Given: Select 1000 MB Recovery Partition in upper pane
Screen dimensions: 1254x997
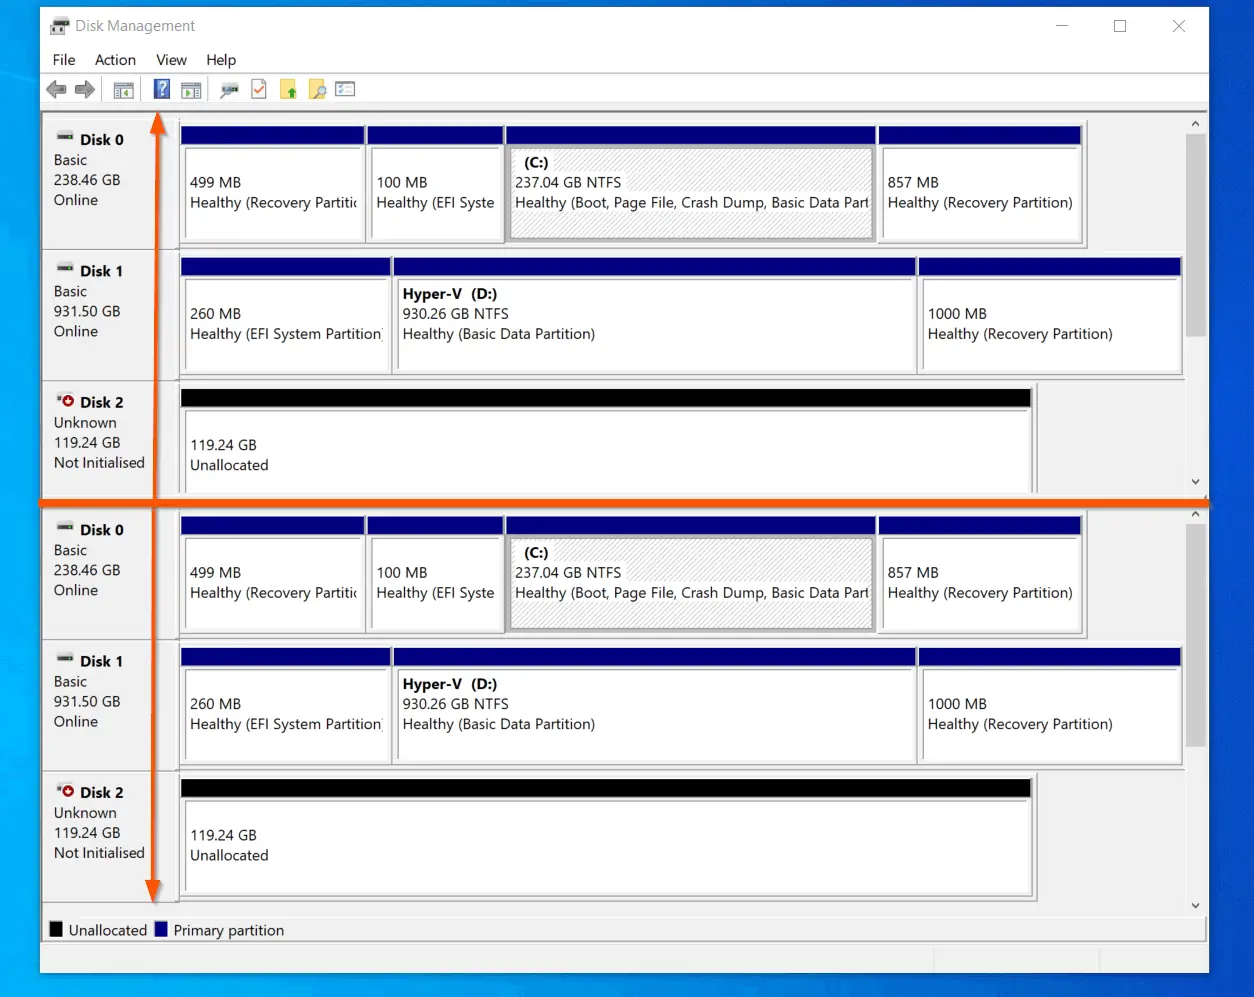Looking at the screenshot, I should point(1050,315).
